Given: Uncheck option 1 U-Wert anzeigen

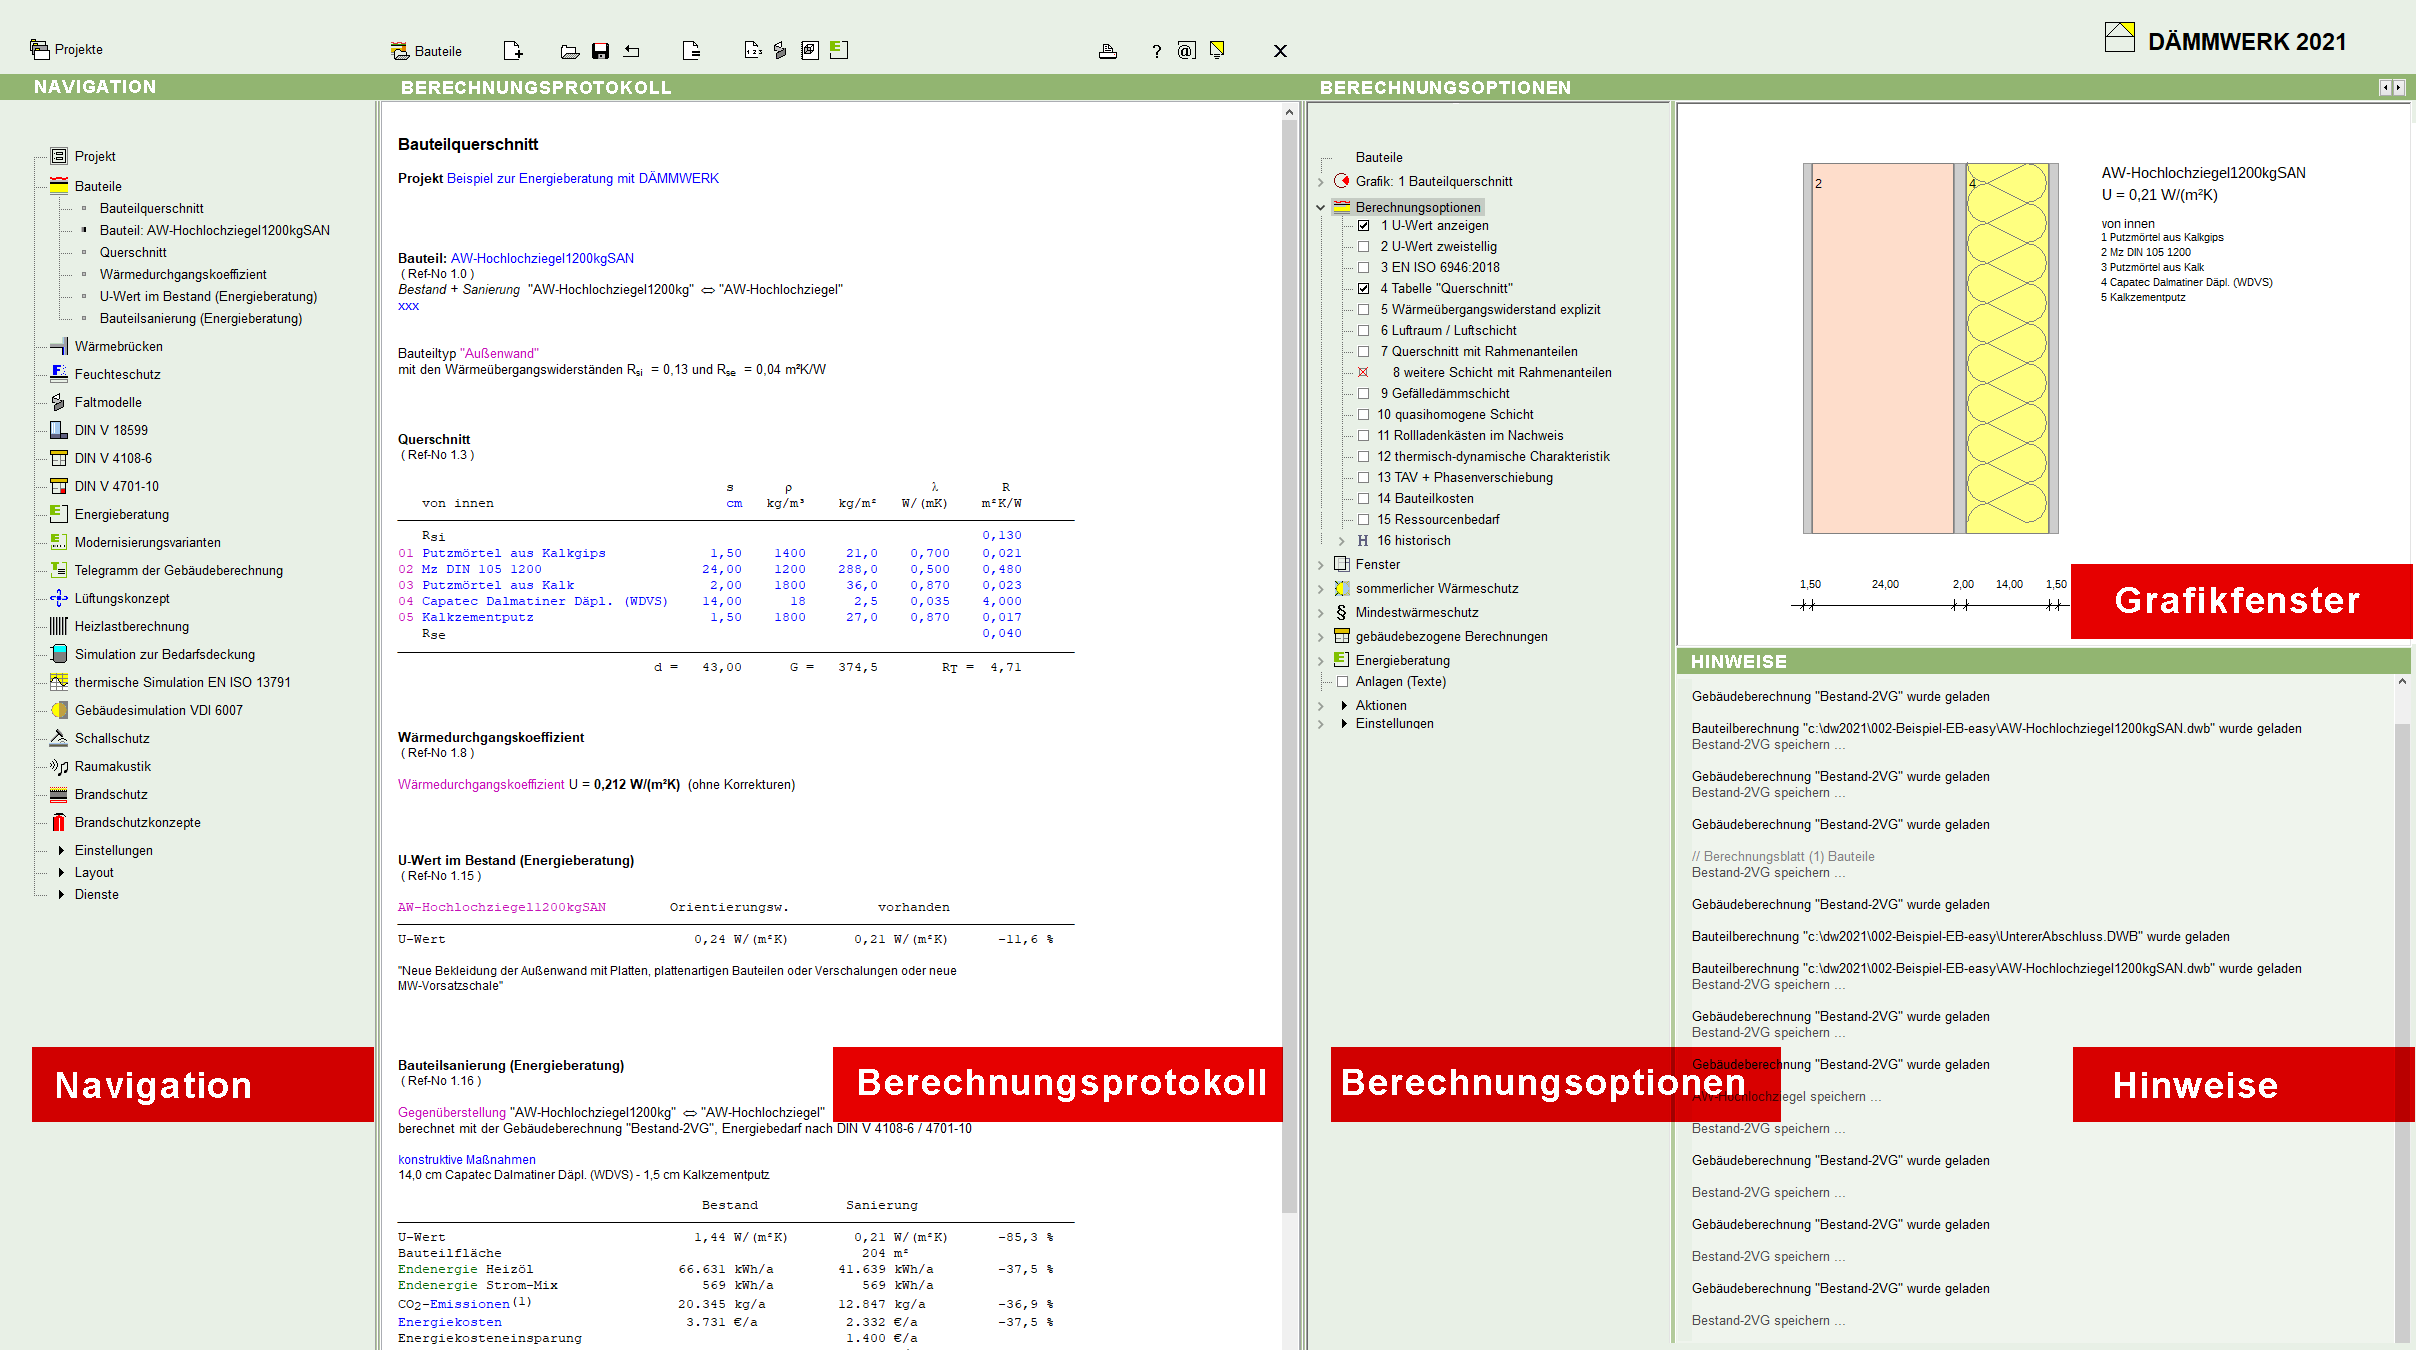Looking at the screenshot, I should (x=1363, y=226).
